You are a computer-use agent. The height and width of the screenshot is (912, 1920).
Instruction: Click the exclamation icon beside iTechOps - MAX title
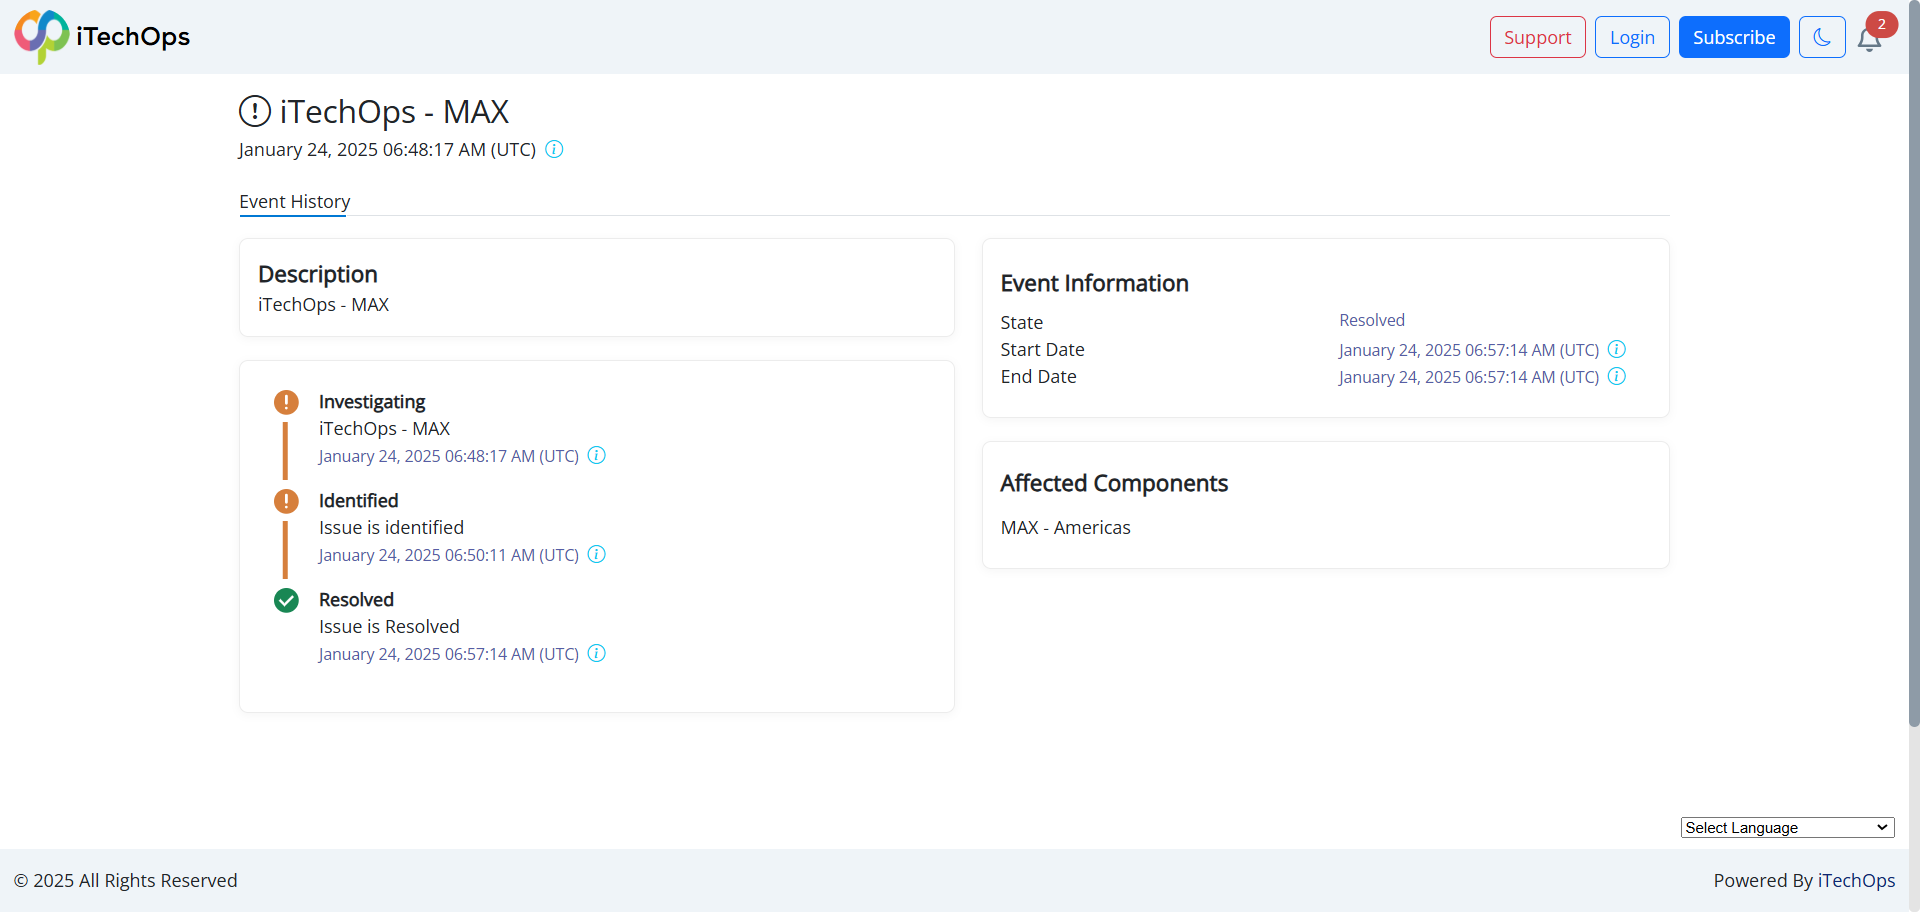coord(255,111)
